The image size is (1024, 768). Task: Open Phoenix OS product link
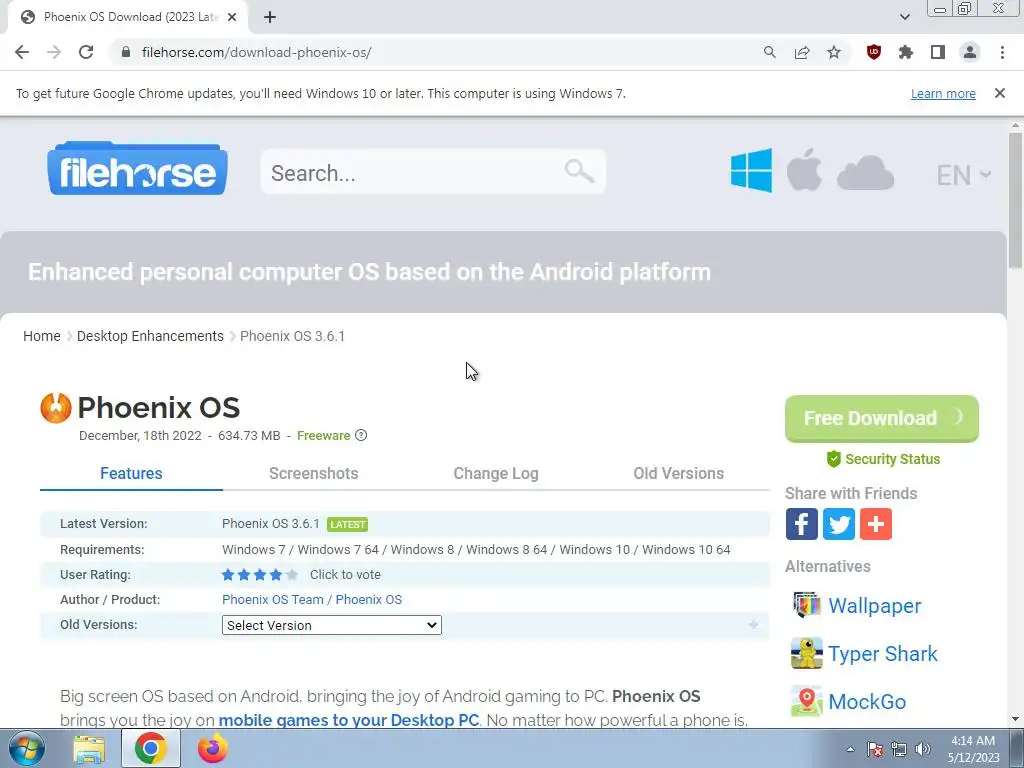point(369,600)
